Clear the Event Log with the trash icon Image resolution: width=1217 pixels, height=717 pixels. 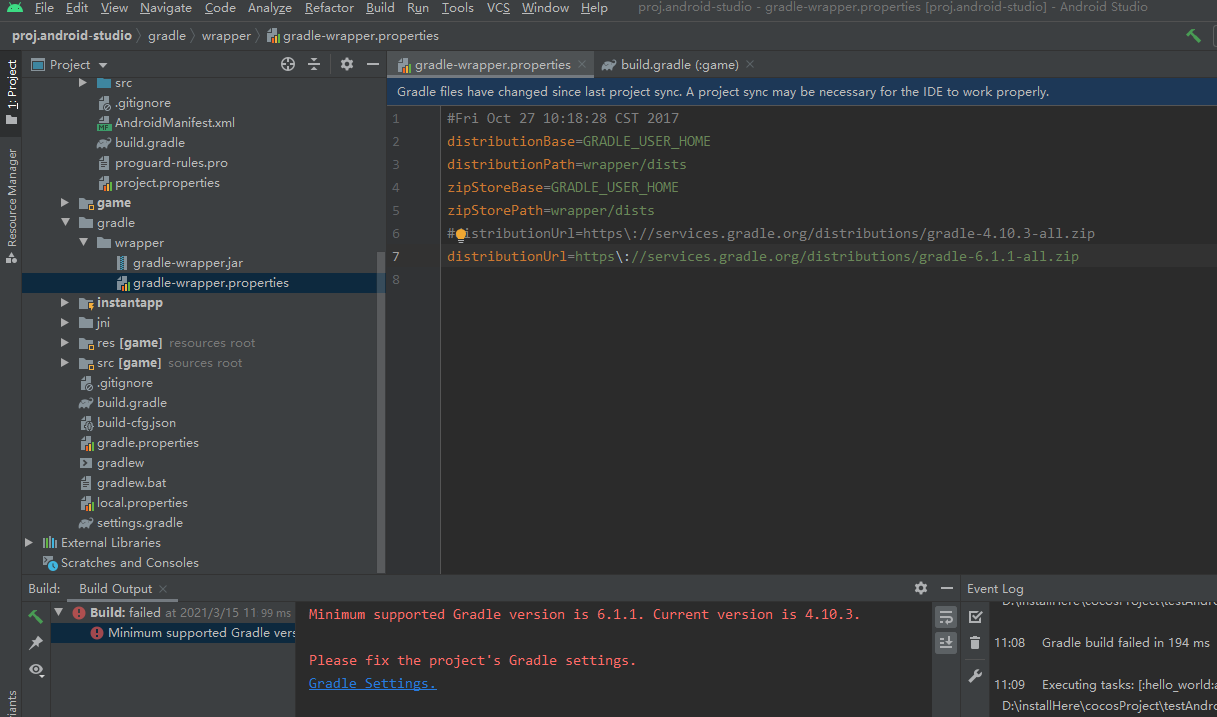[x=975, y=643]
